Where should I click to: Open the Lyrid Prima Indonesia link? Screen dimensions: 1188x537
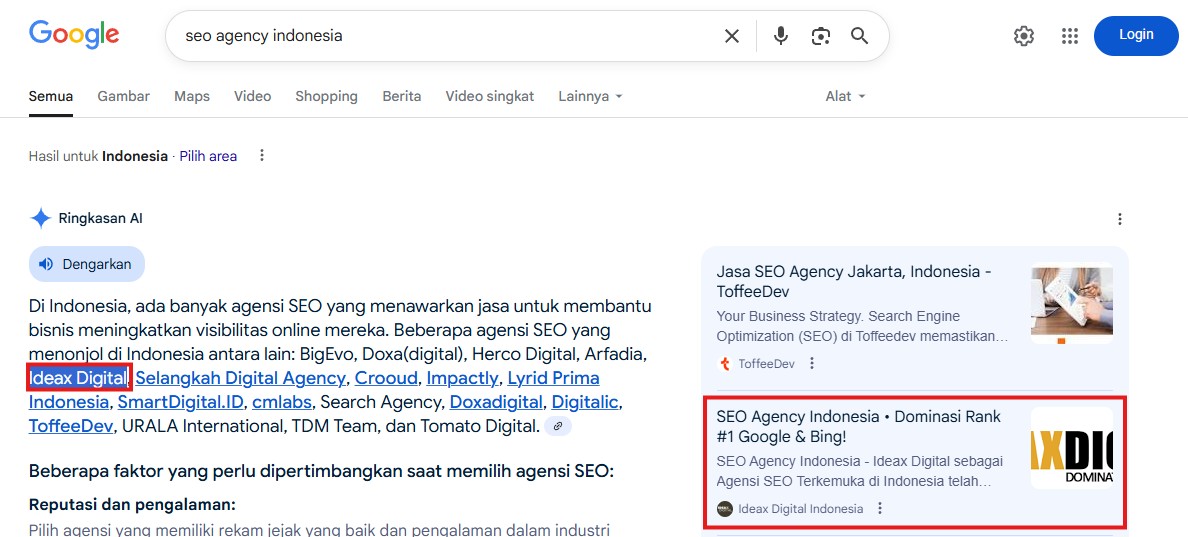553,378
